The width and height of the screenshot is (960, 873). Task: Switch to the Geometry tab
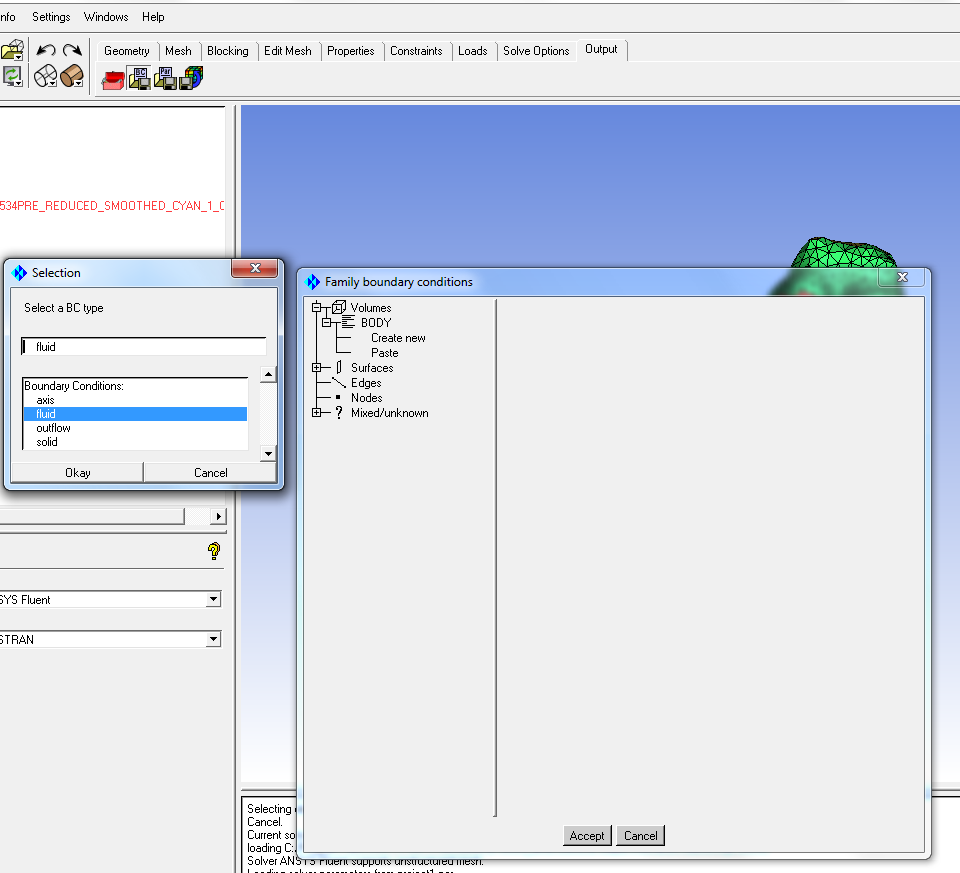(x=127, y=51)
